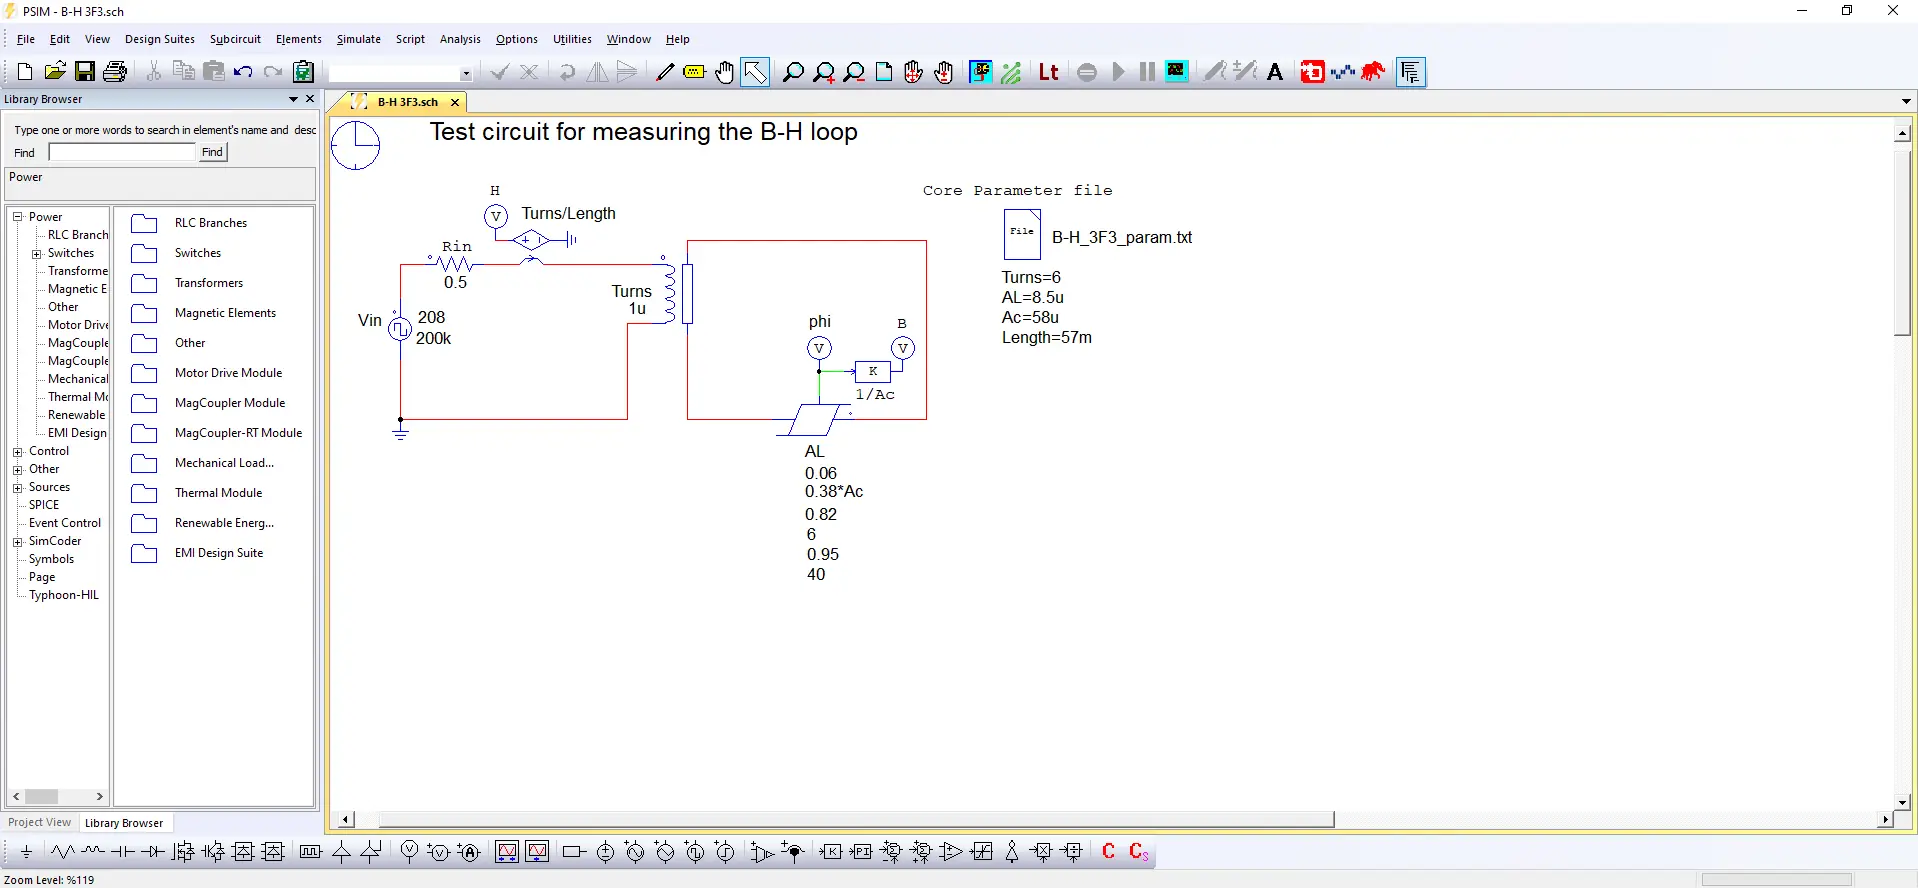Select the Text tool letter A

1275,72
